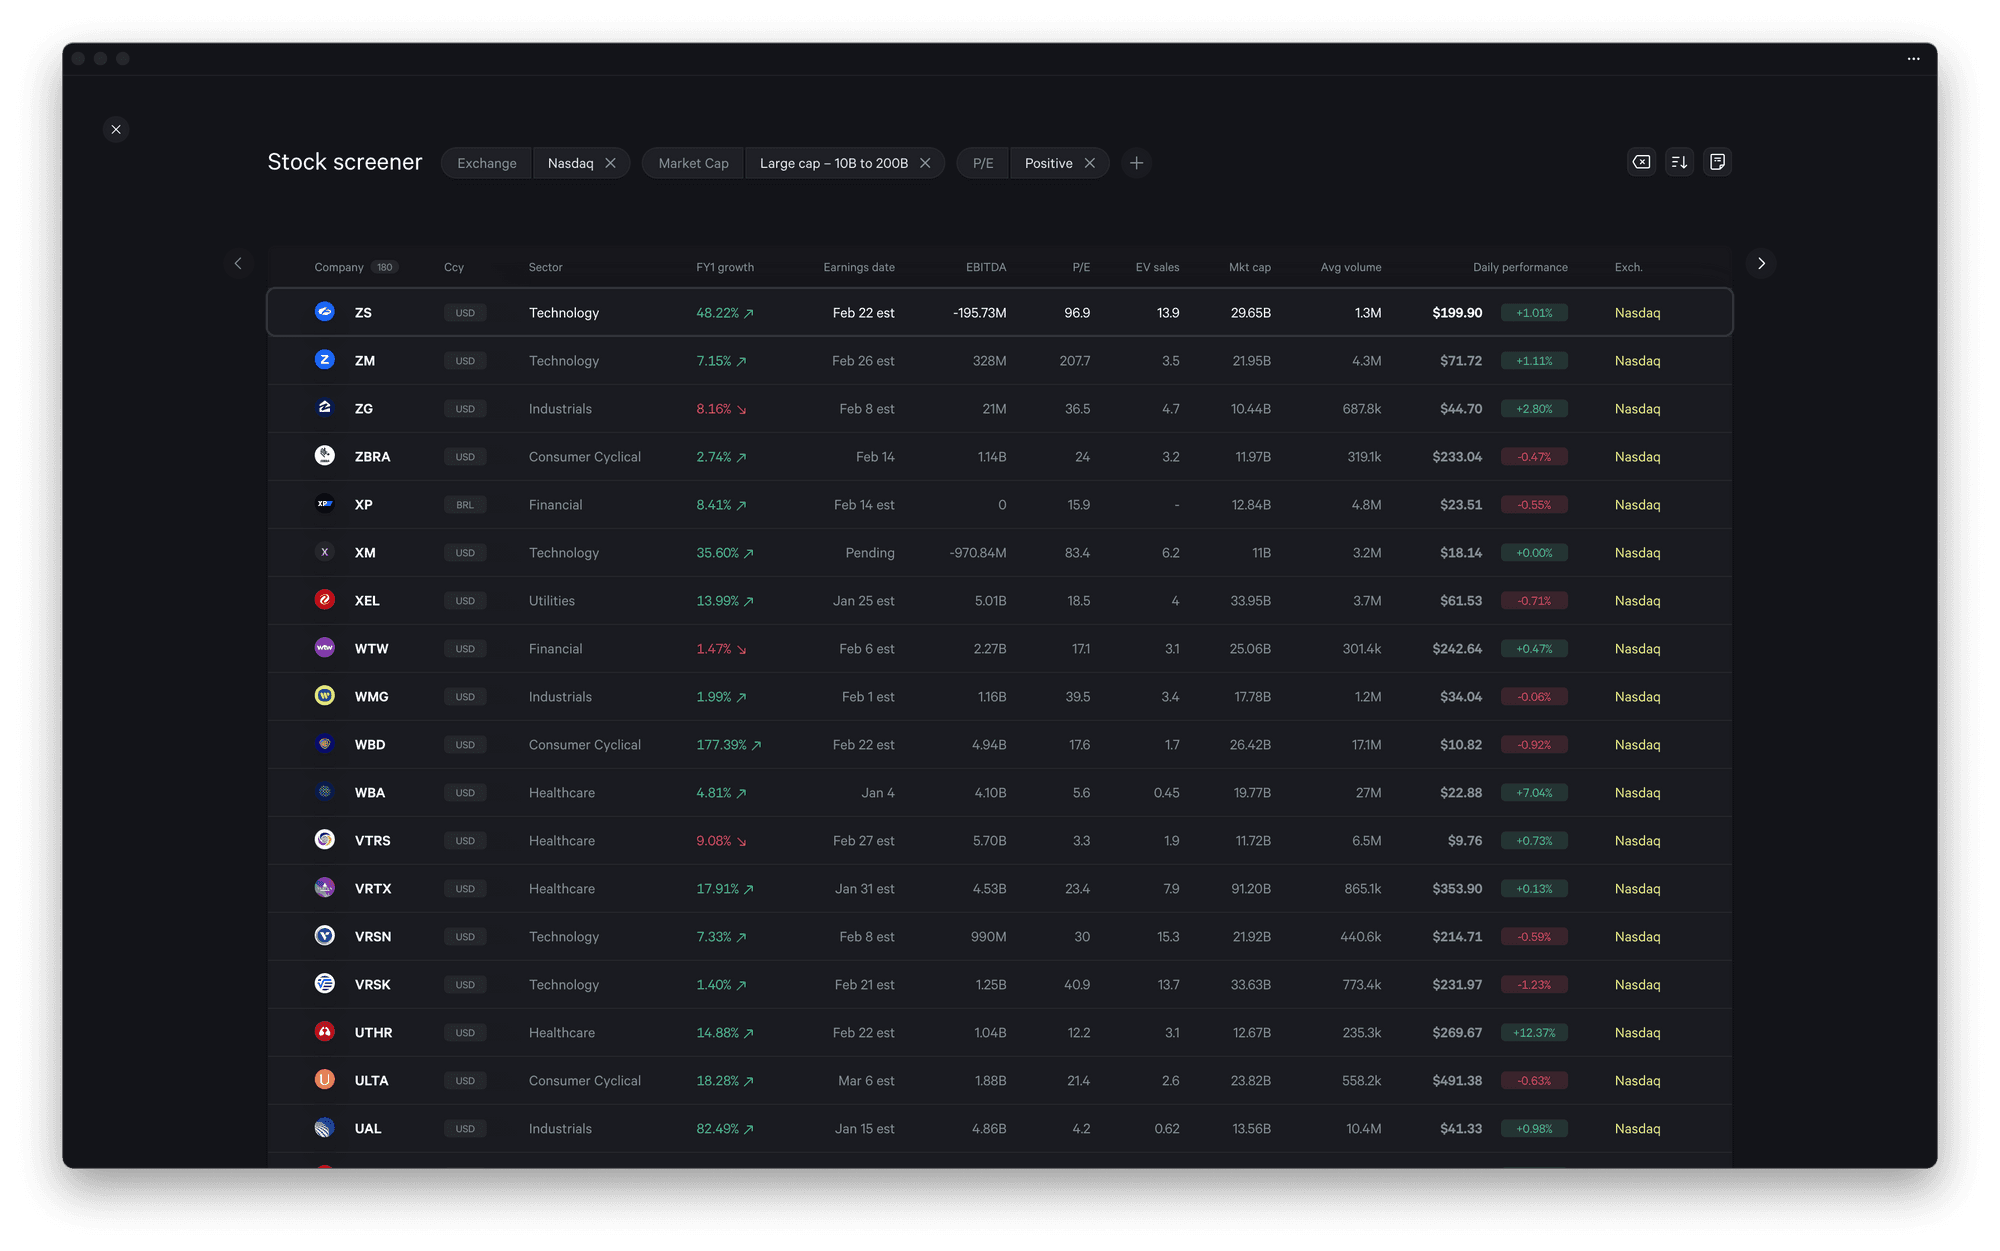Click the ULTA company logo icon
Viewport: 2000px width, 1251px height.
click(x=325, y=1080)
